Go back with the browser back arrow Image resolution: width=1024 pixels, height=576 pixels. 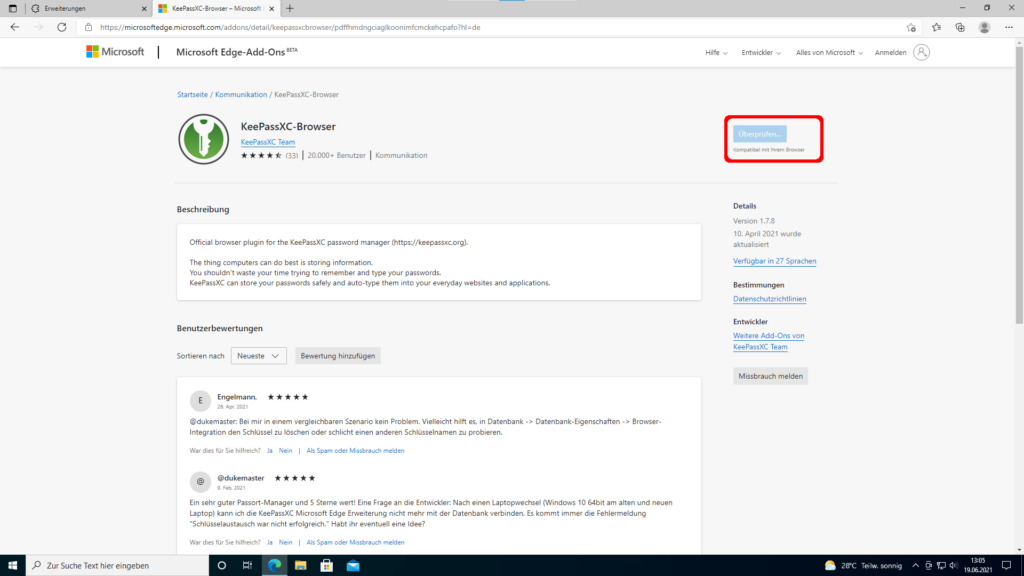click(x=14, y=27)
